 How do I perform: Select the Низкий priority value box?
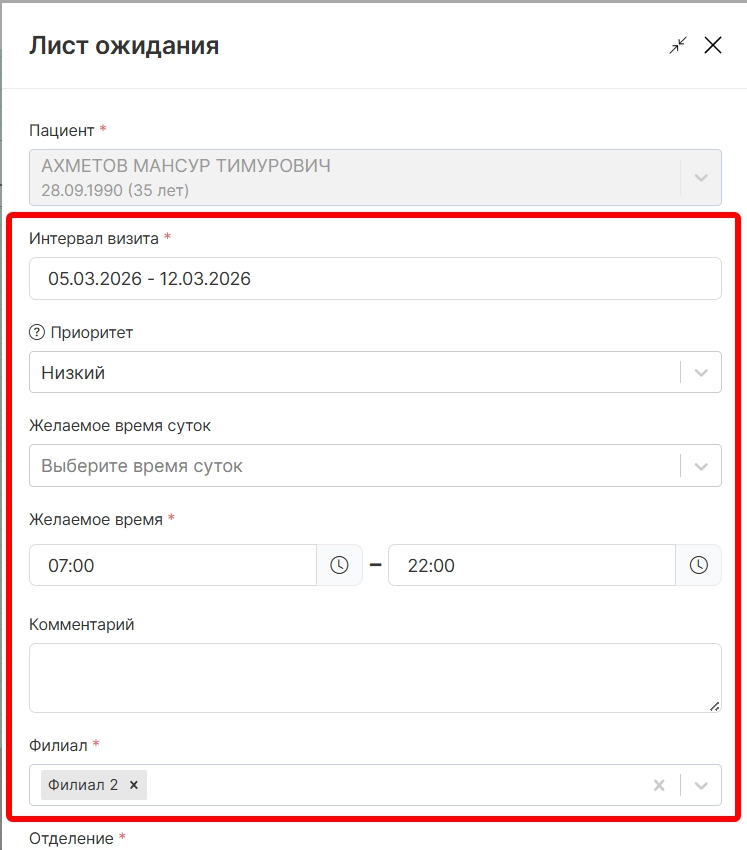pos(350,373)
